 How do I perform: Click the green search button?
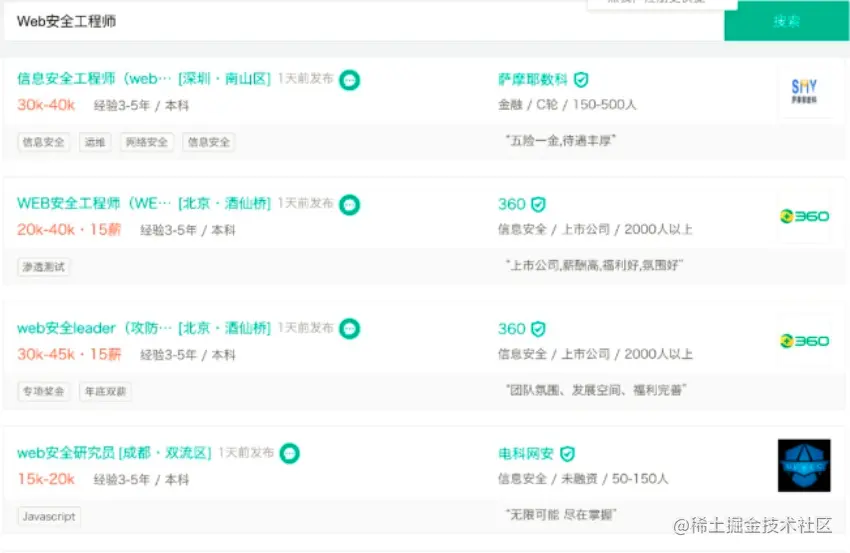coord(786,21)
